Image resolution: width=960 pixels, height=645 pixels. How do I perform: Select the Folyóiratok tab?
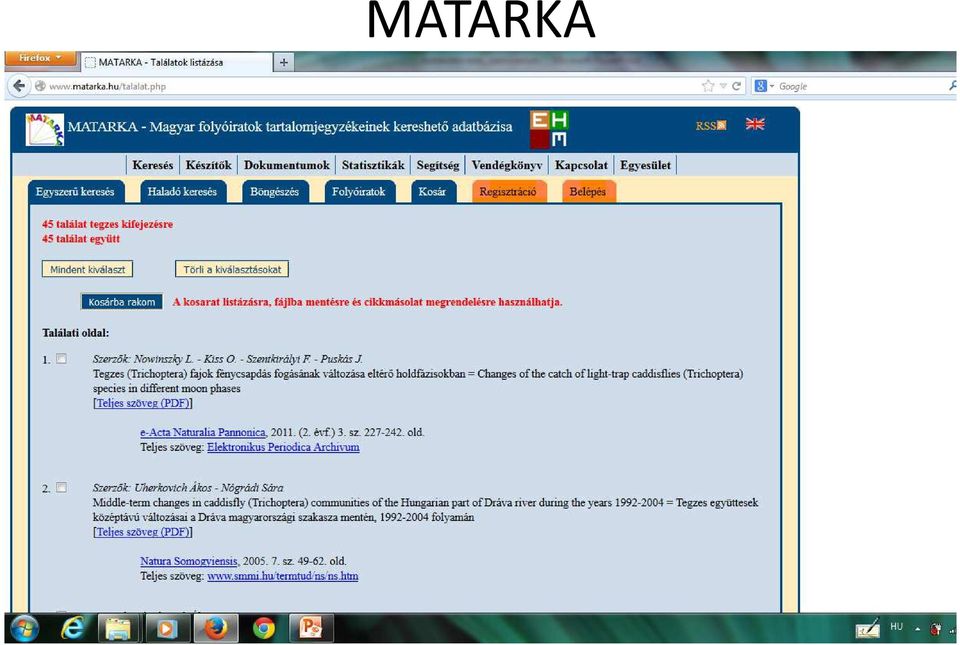pos(359,192)
